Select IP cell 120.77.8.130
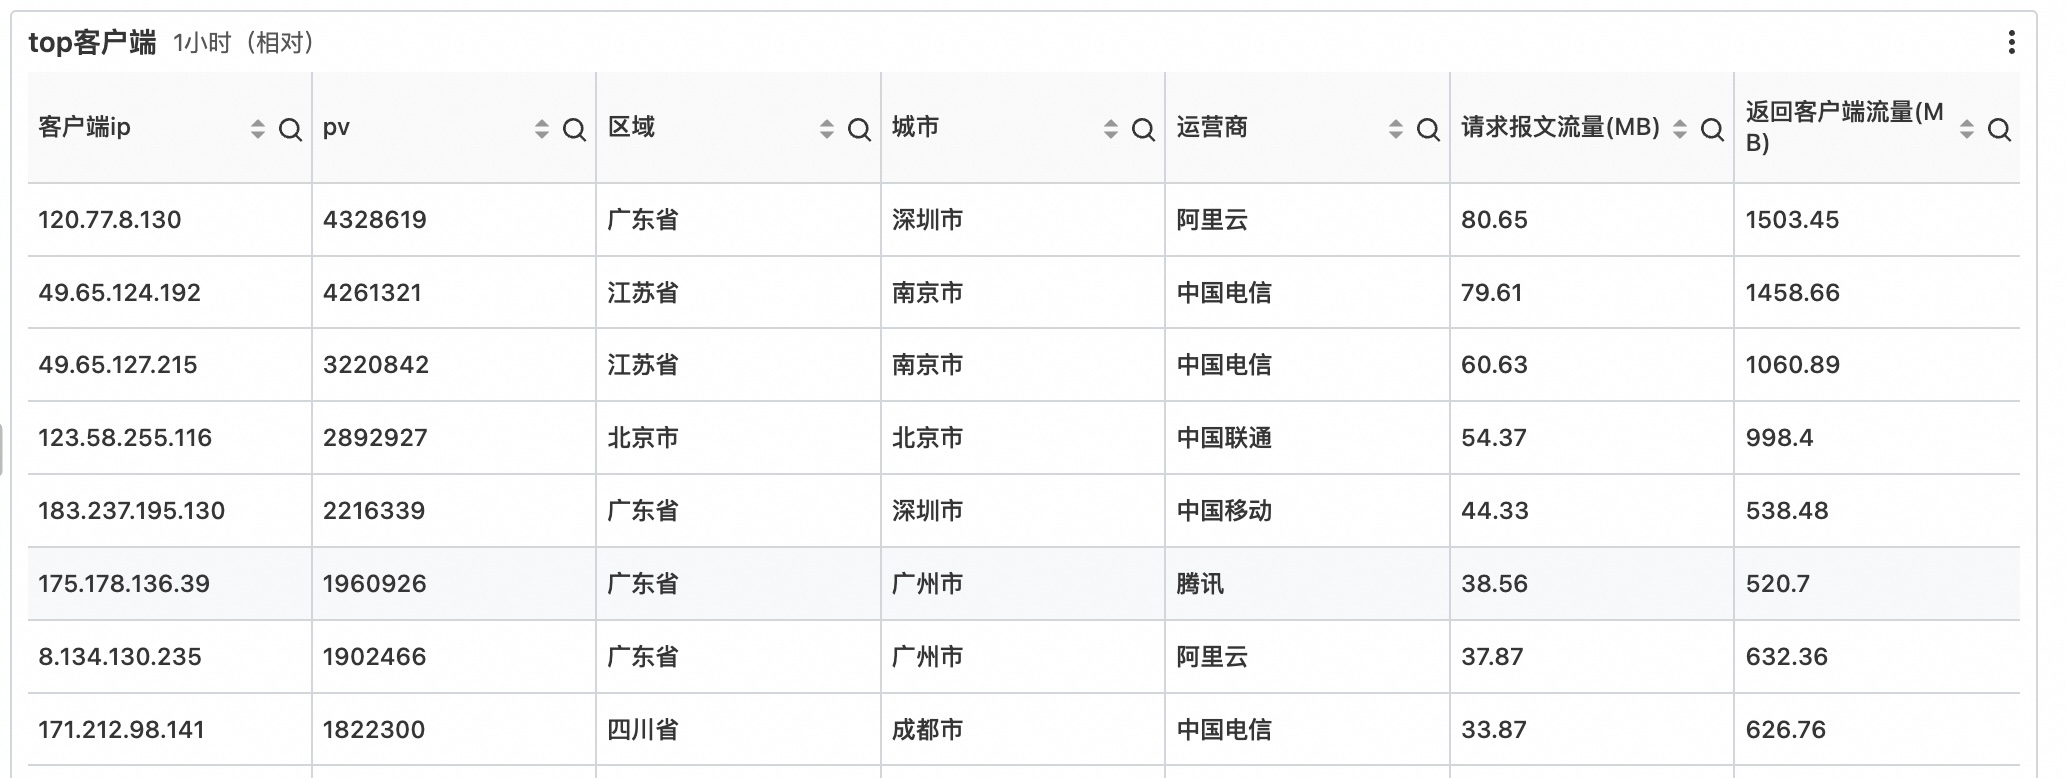2066x778 pixels. [x=110, y=220]
